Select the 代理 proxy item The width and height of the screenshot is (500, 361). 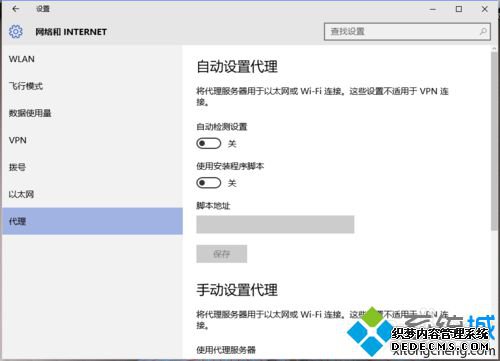pyautogui.click(x=92, y=221)
